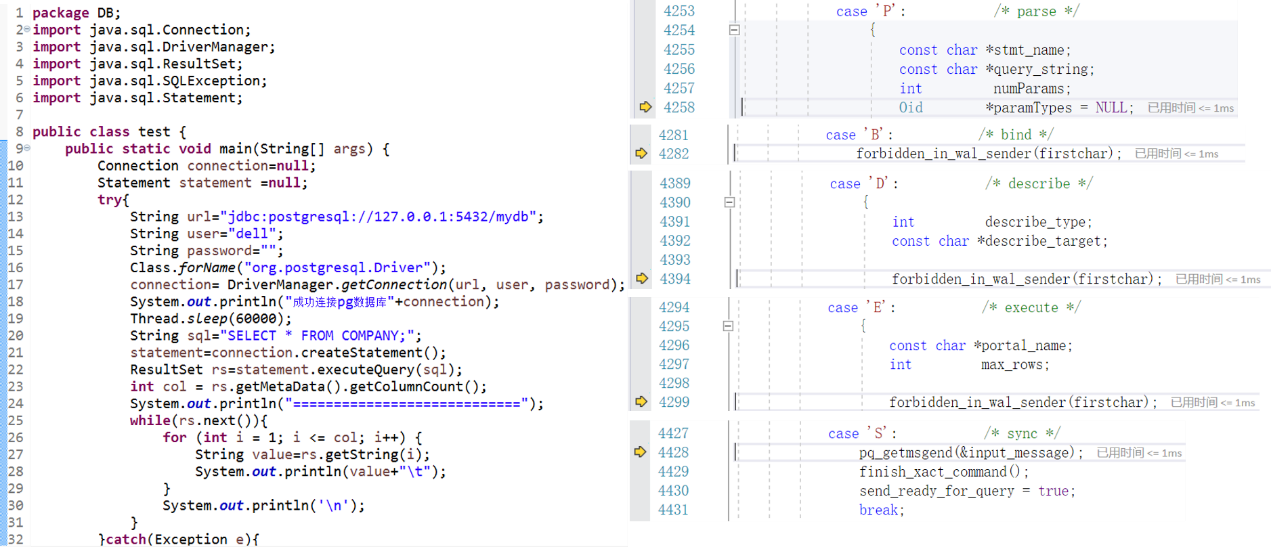Screen dimensions: 1271x547
Task: Open the elapsed-time tip on line 4428
Action: pyautogui.click(x=1139, y=453)
